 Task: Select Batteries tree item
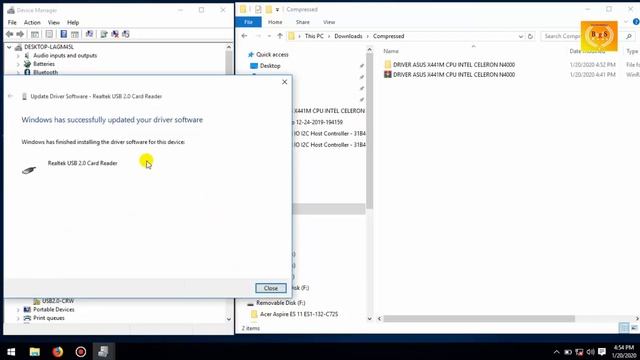click(x=44, y=64)
